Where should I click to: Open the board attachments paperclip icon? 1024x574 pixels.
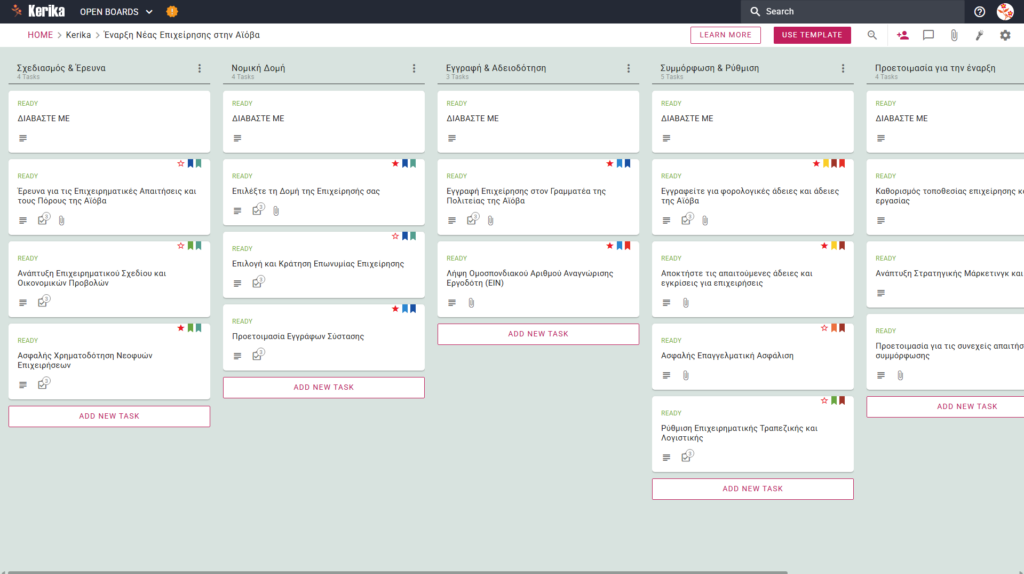pyautogui.click(x=954, y=35)
